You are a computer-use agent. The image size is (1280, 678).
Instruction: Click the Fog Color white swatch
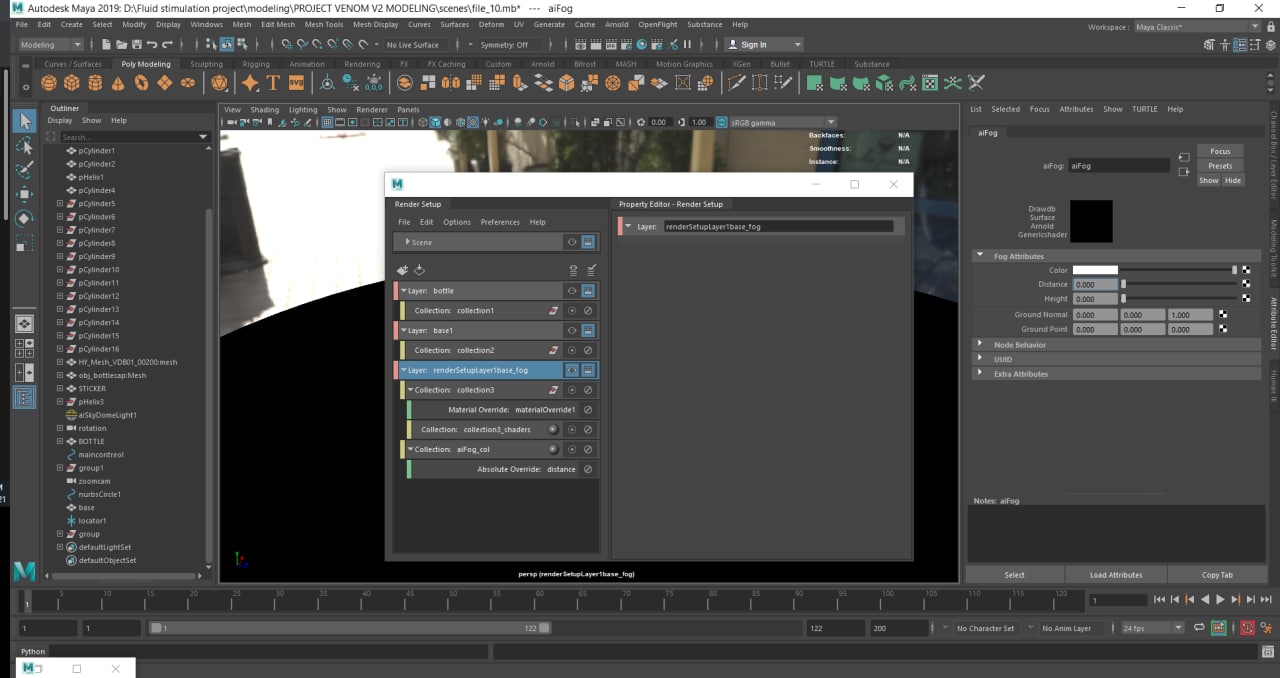pos(1095,270)
